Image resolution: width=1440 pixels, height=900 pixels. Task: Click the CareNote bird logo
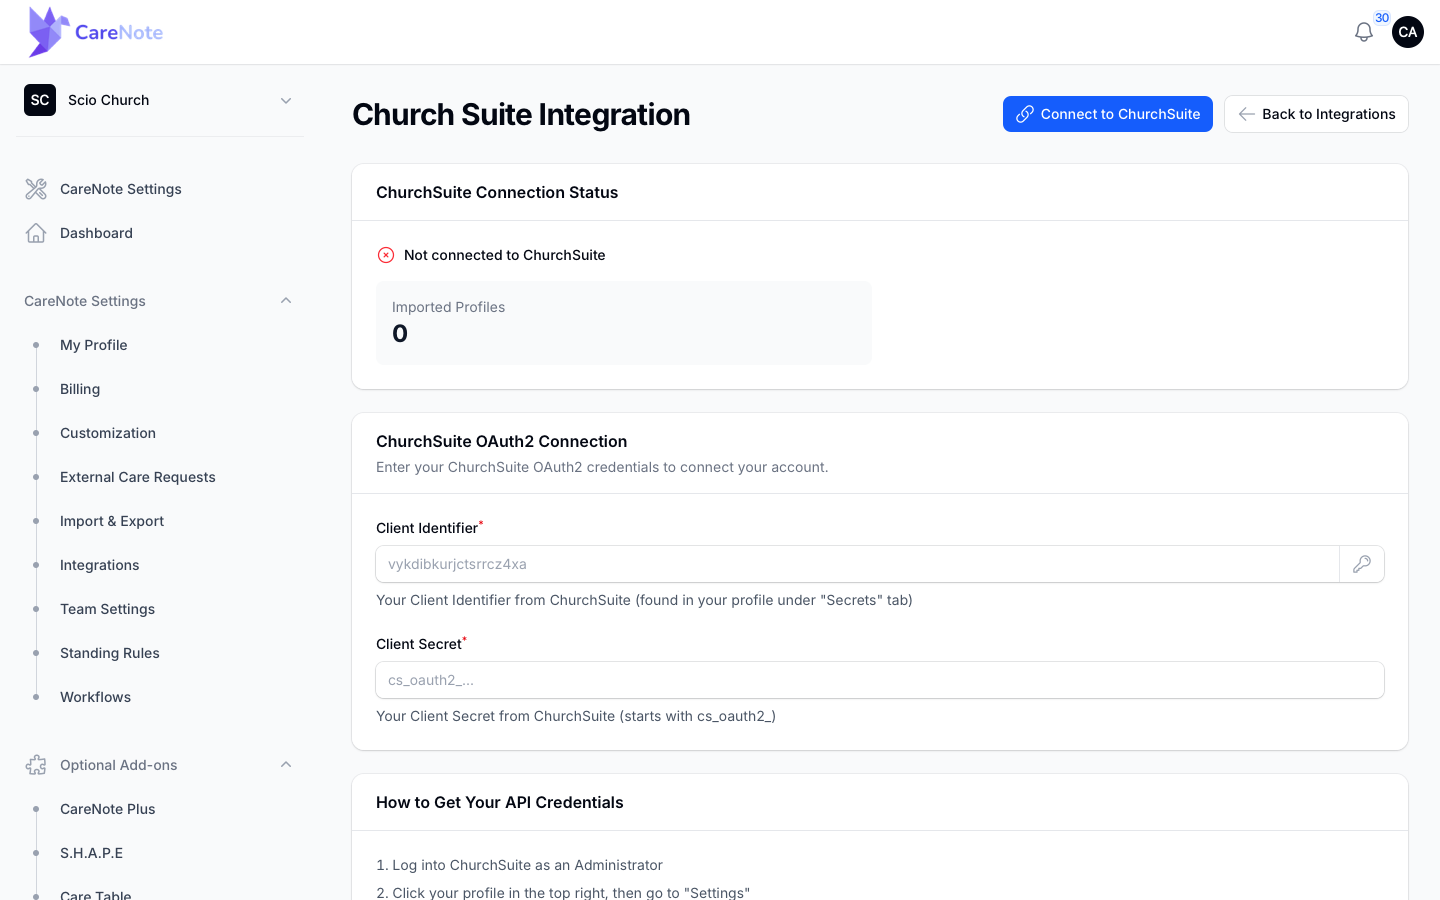49,32
